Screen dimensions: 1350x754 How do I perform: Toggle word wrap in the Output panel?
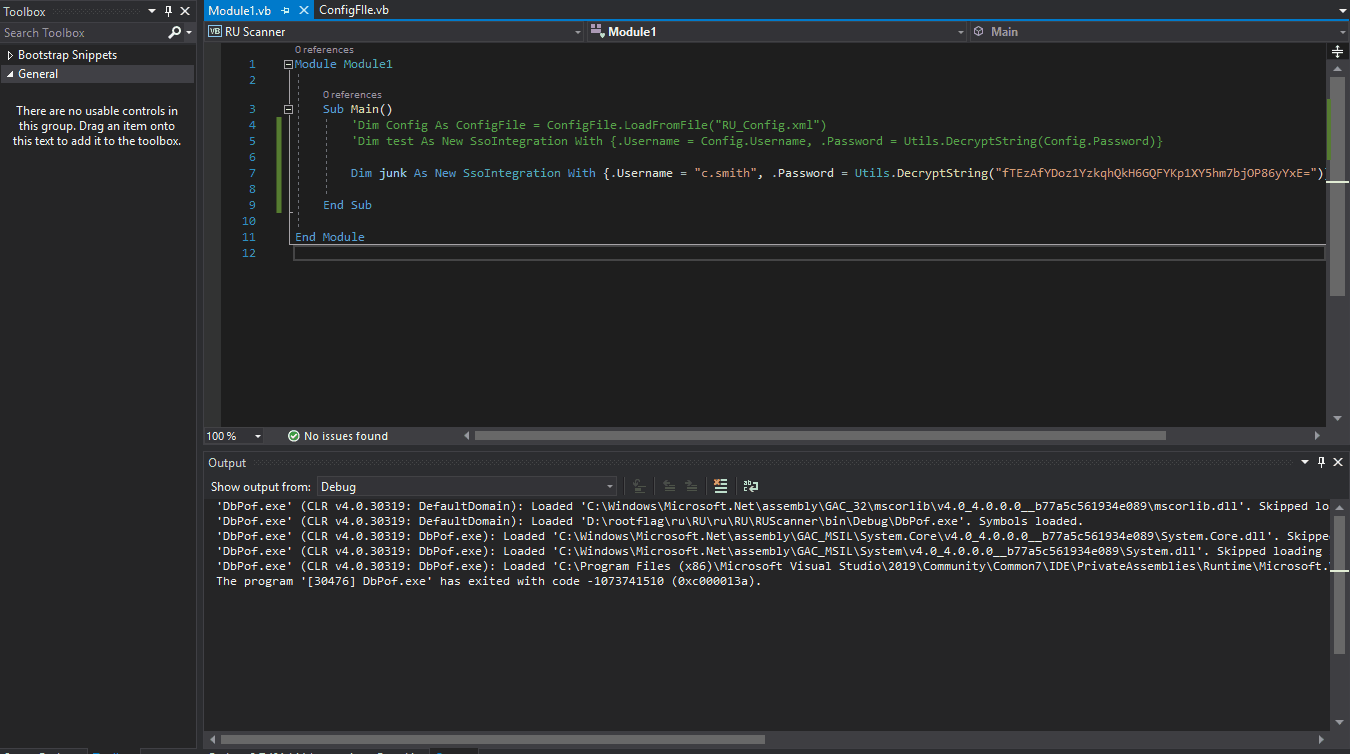[751, 487]
